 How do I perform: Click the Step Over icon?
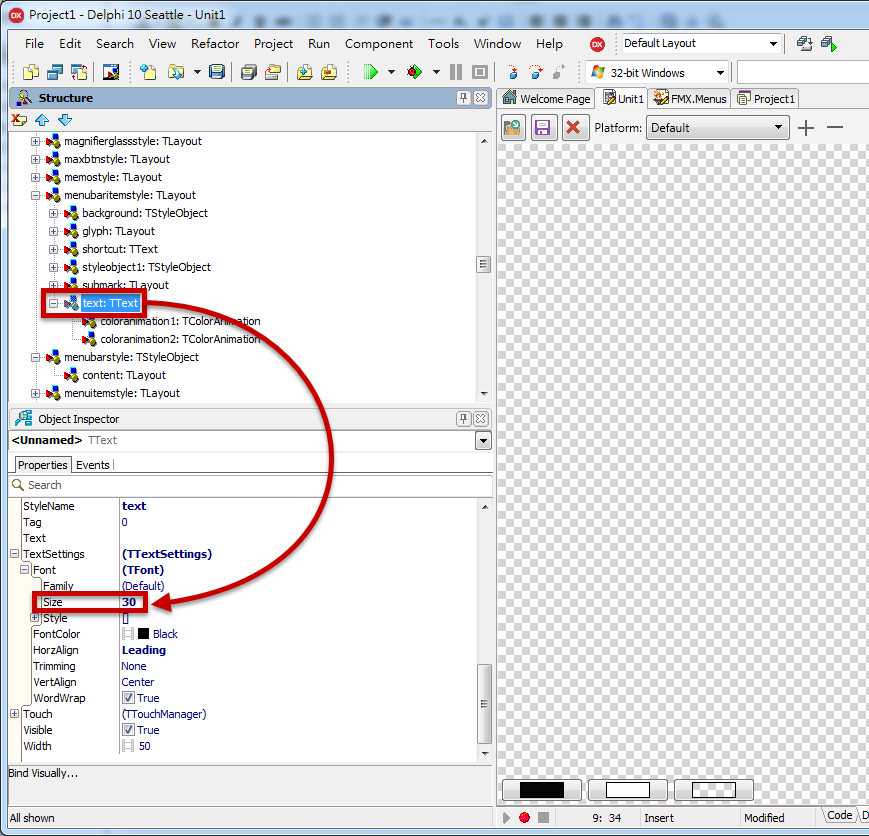[536, 72]
